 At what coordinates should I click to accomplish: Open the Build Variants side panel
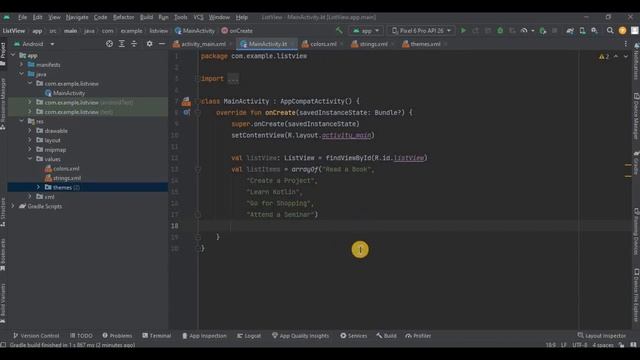tap(3, 304)
